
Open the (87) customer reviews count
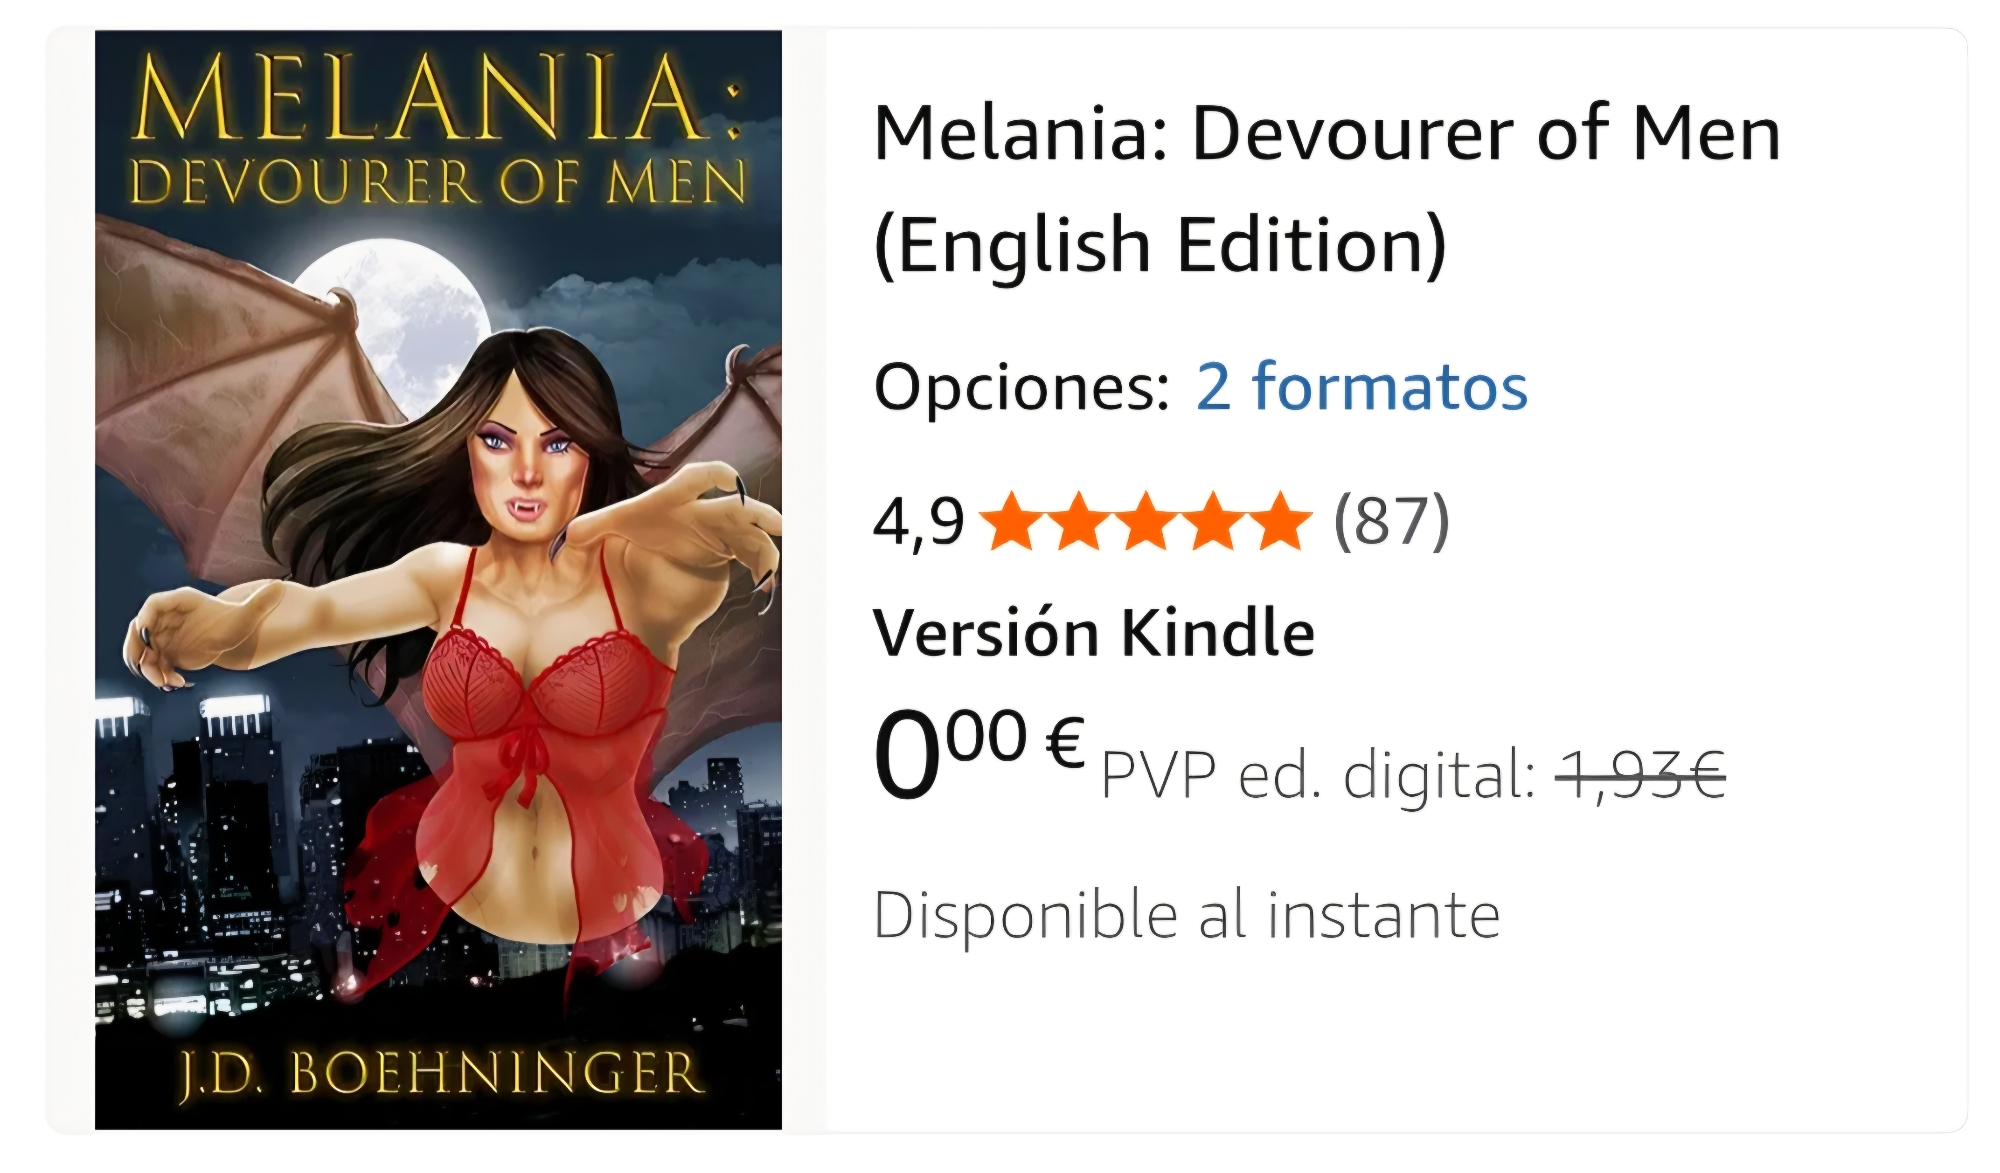click(1391, 521)
